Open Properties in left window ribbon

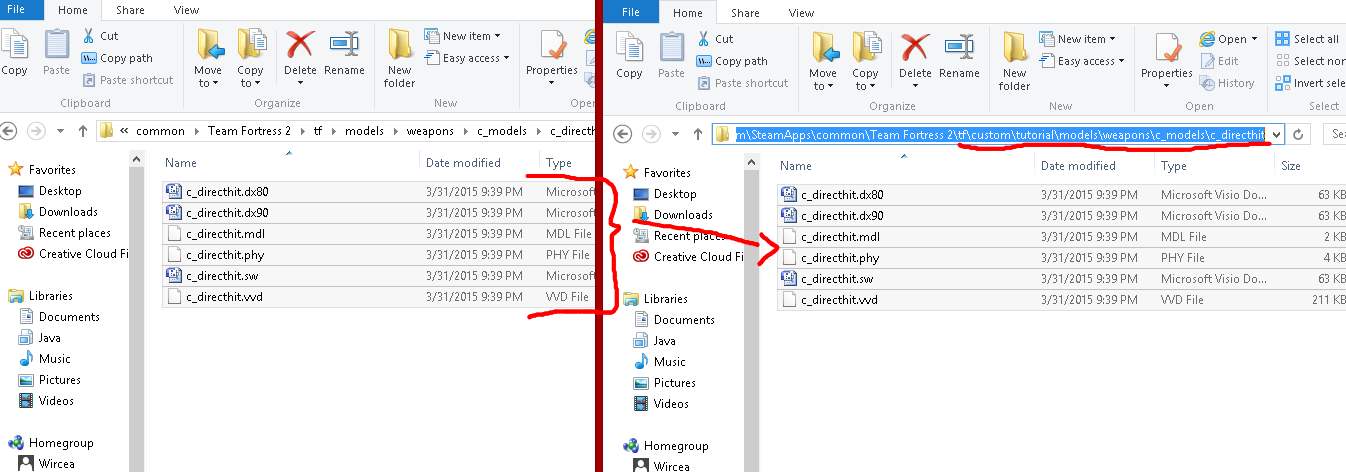tap(552, 58)
